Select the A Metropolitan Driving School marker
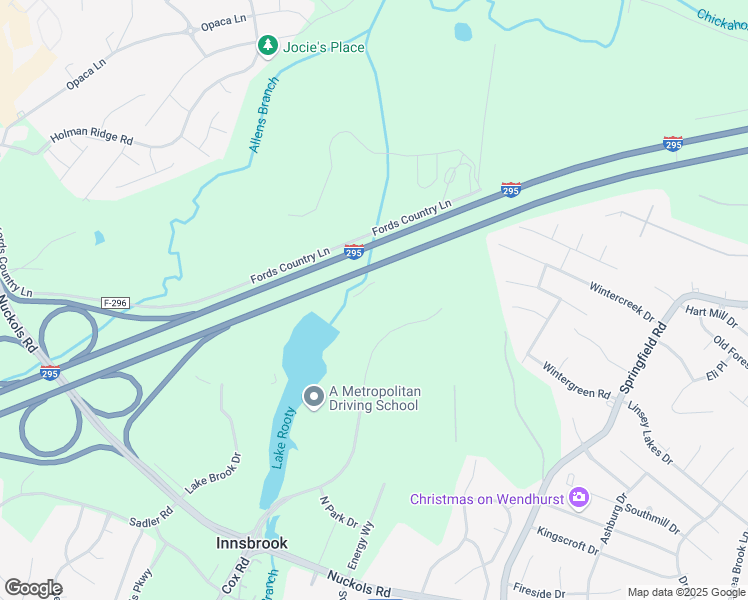Viewport: 748px width, 600px height. coord(314,397)
